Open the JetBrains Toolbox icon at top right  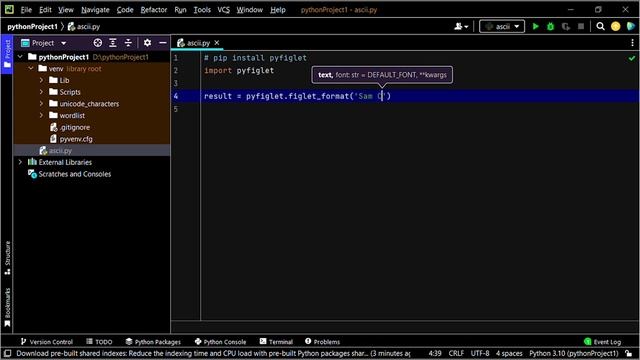(x=631, y=27)
